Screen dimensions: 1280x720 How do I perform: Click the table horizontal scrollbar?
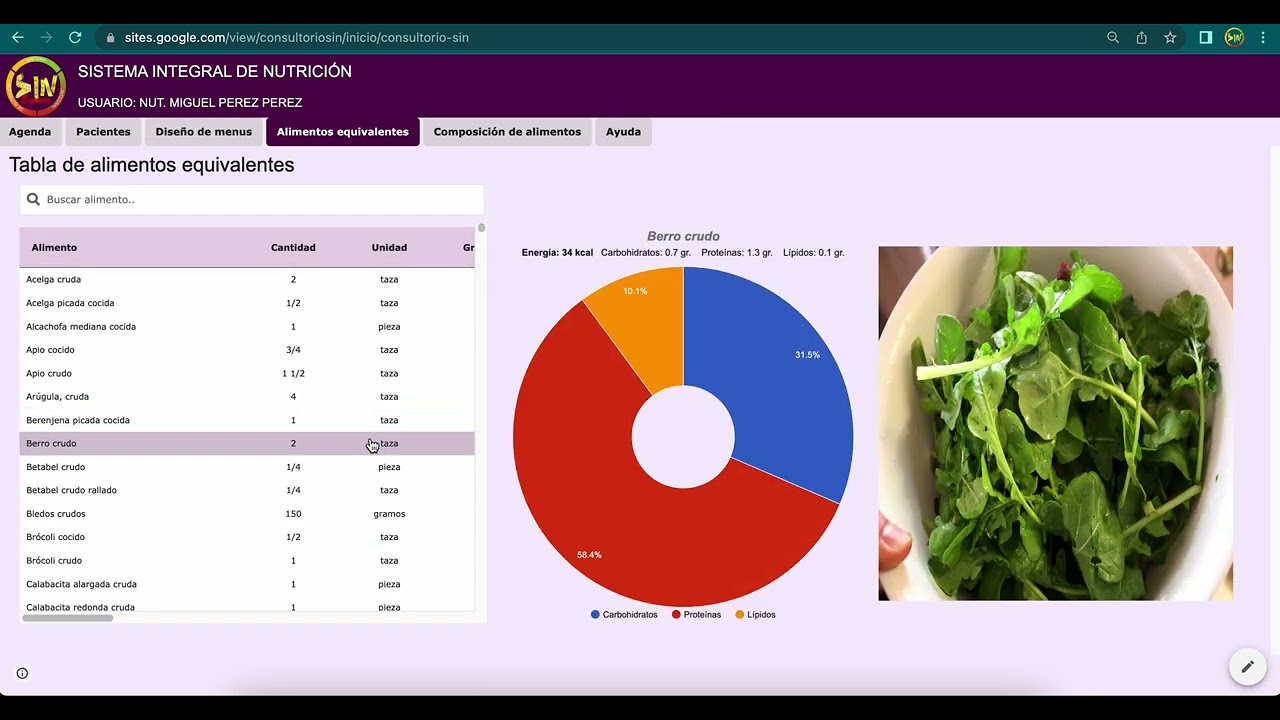click(x=68, y=618)
